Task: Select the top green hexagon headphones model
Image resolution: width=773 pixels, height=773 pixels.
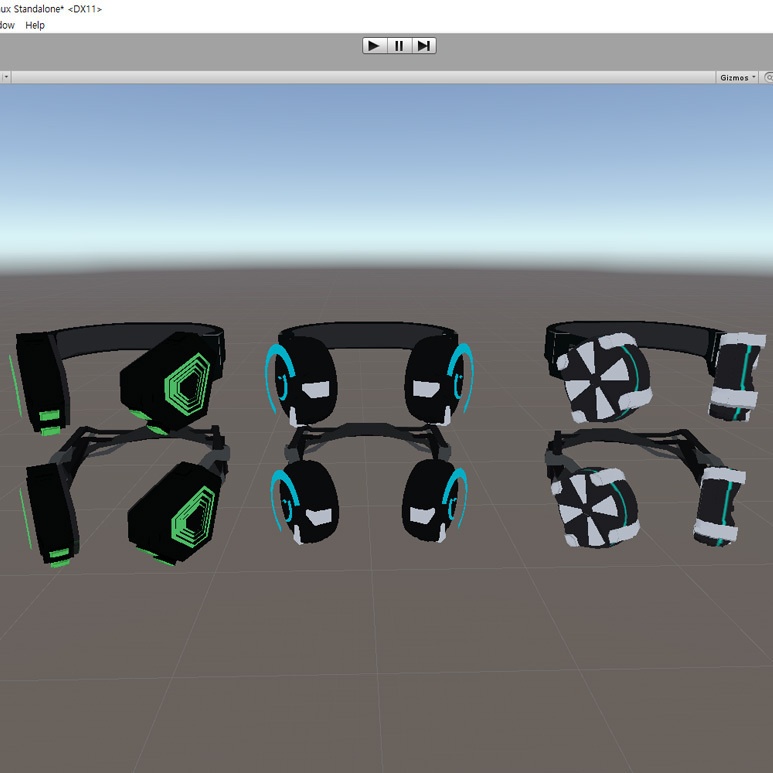Action: [x=118, y=379]
